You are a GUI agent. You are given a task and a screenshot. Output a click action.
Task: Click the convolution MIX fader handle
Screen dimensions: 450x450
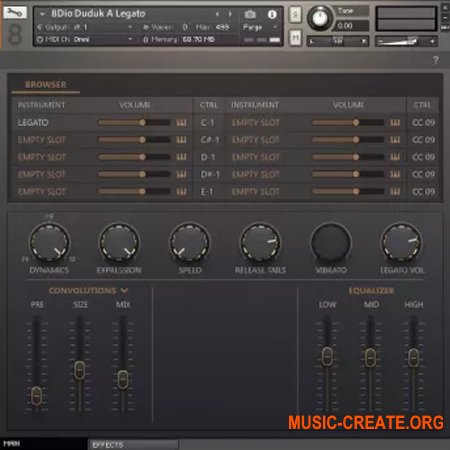pyautogui.click(x=123, y=379)
